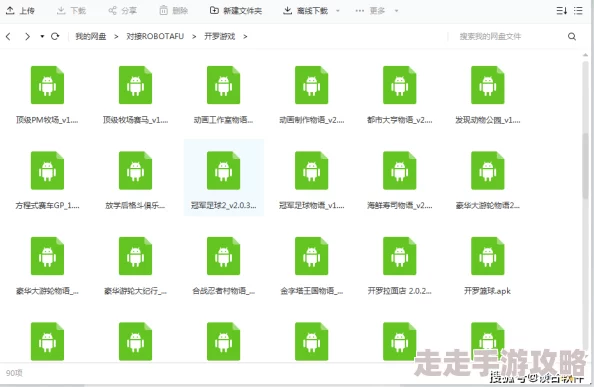The height and width of the screenshot is (387, 594).
Task: Click the 离线下载 offline download button
Action: click(x=305, y=11)
